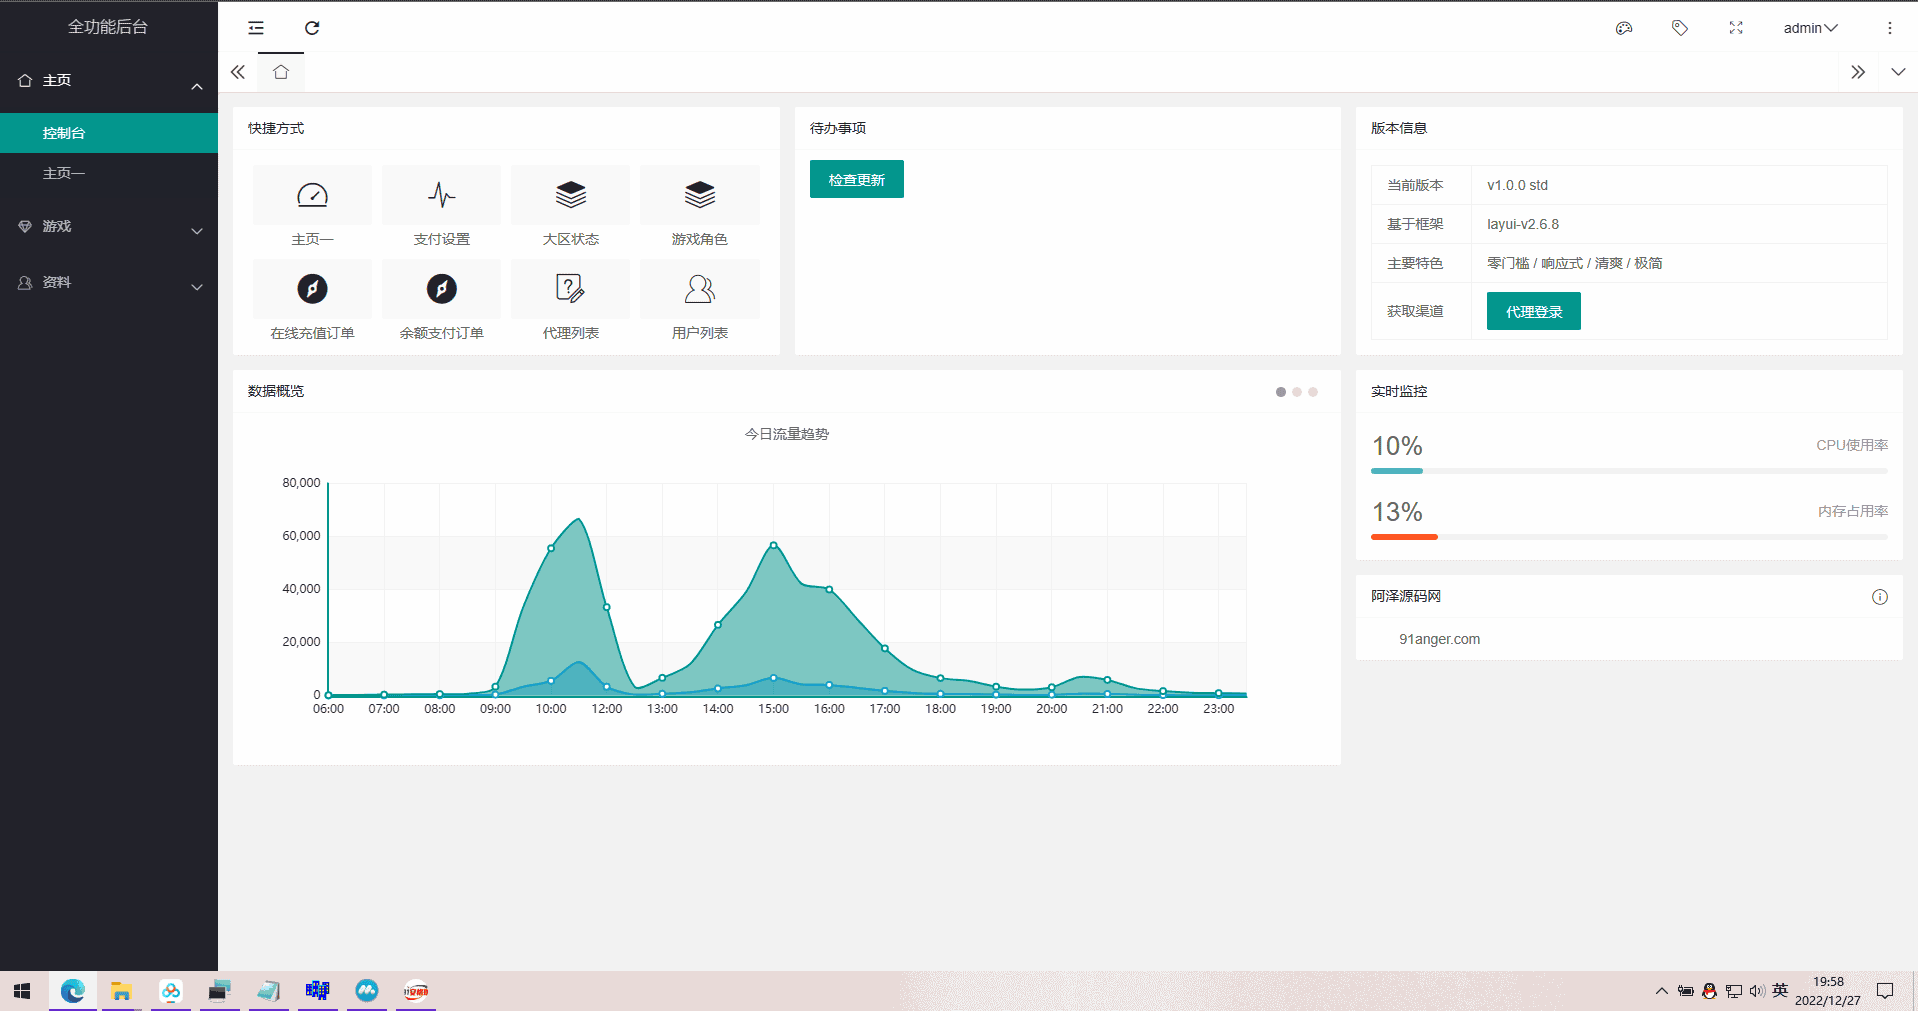Switch to second chart carousel dot

1297,392
